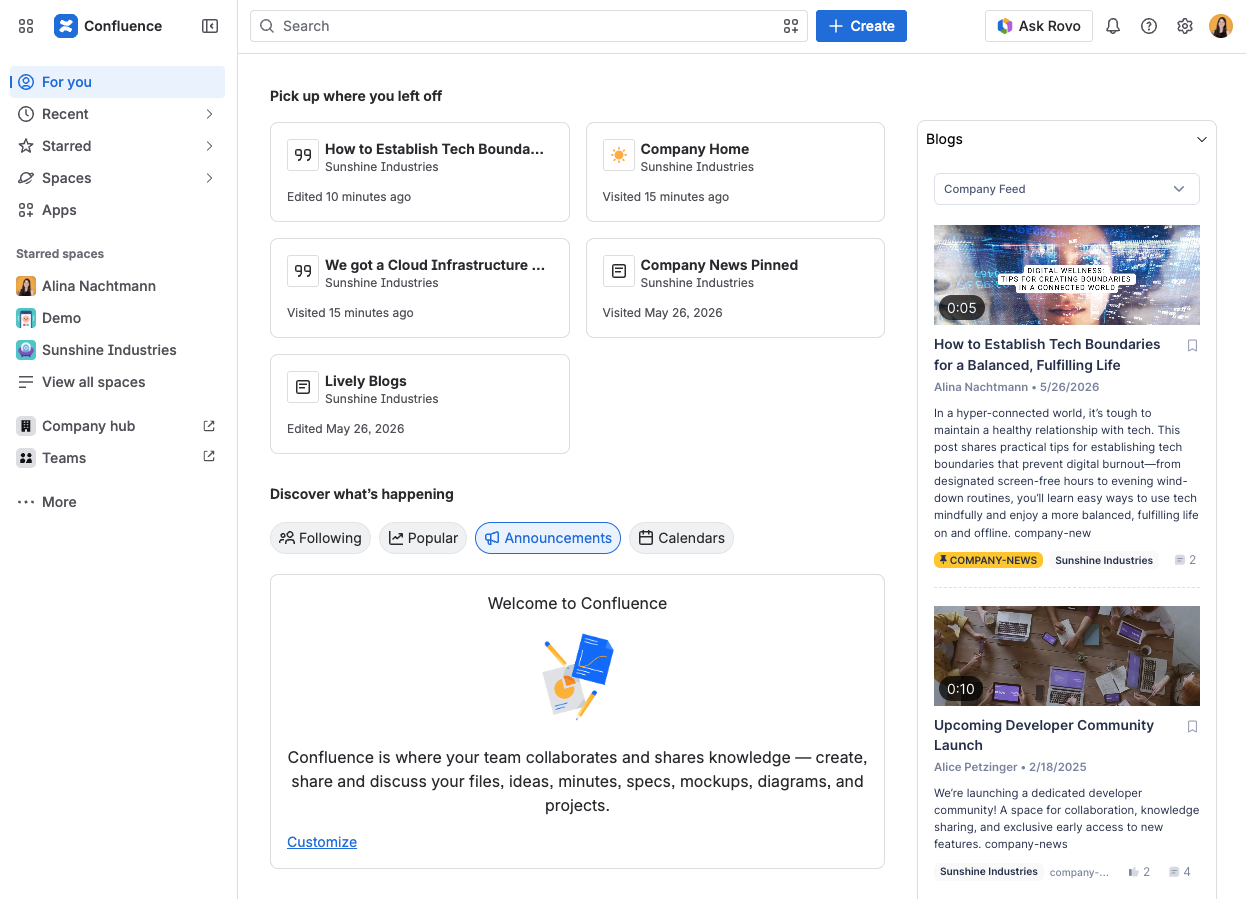
Task: Open the help question mark icon
Action: [1149, 26]
